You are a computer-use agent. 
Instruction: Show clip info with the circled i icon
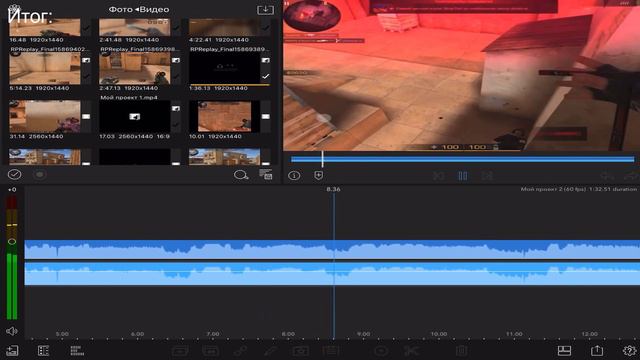point(294,176)
